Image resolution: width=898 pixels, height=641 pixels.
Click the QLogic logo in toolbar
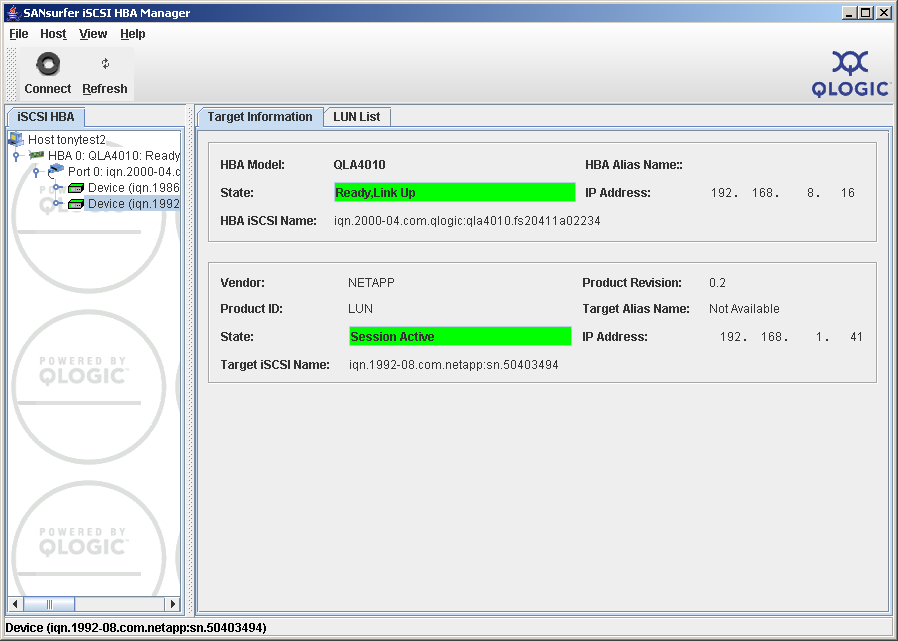click(x=850, y=74)
